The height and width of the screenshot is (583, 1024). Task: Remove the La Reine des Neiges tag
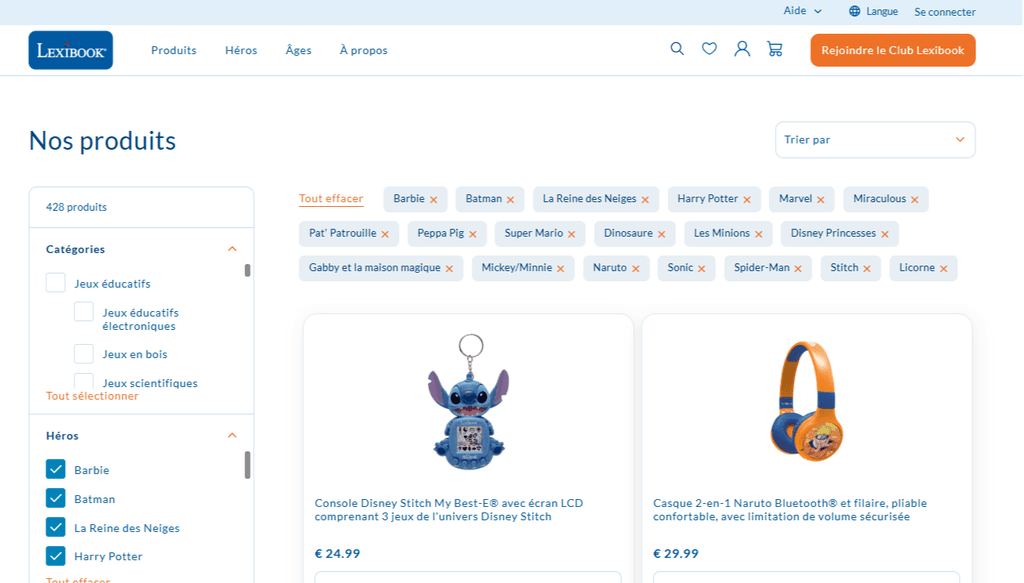point(645,200)
